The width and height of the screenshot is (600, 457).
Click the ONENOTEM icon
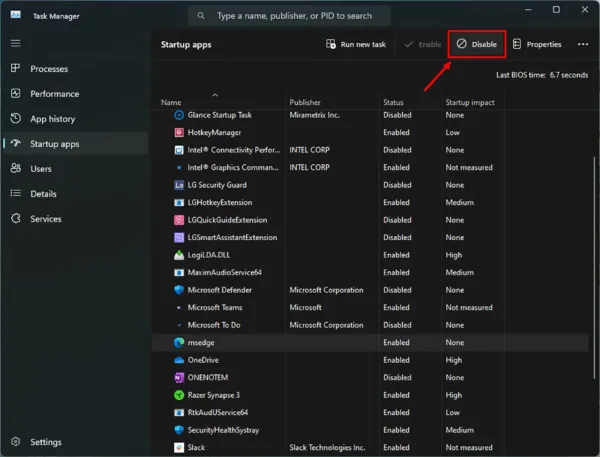pyautogui.click(x=179, y=378)
